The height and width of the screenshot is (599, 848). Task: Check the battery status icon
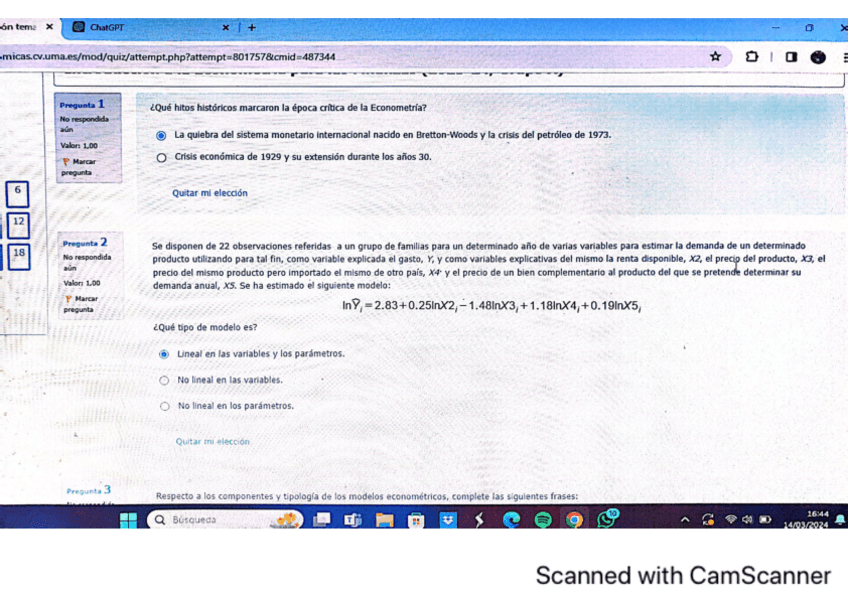[x=765, y=520]
